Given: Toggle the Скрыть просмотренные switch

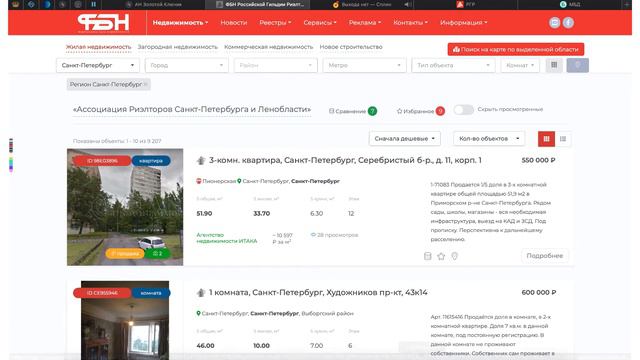Looking at the screenshot, I should tap(464, 109).
